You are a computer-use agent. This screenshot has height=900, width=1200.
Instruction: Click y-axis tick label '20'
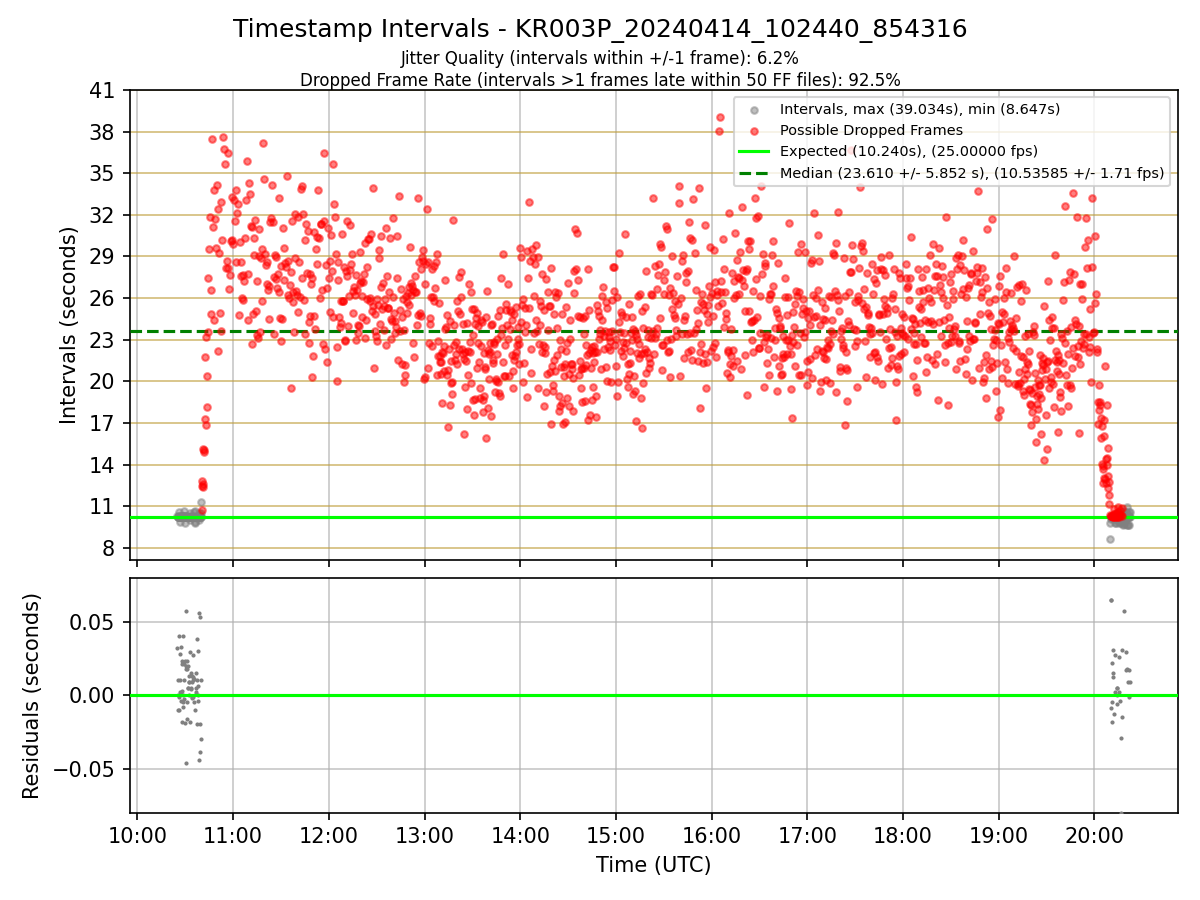[103, 382]
